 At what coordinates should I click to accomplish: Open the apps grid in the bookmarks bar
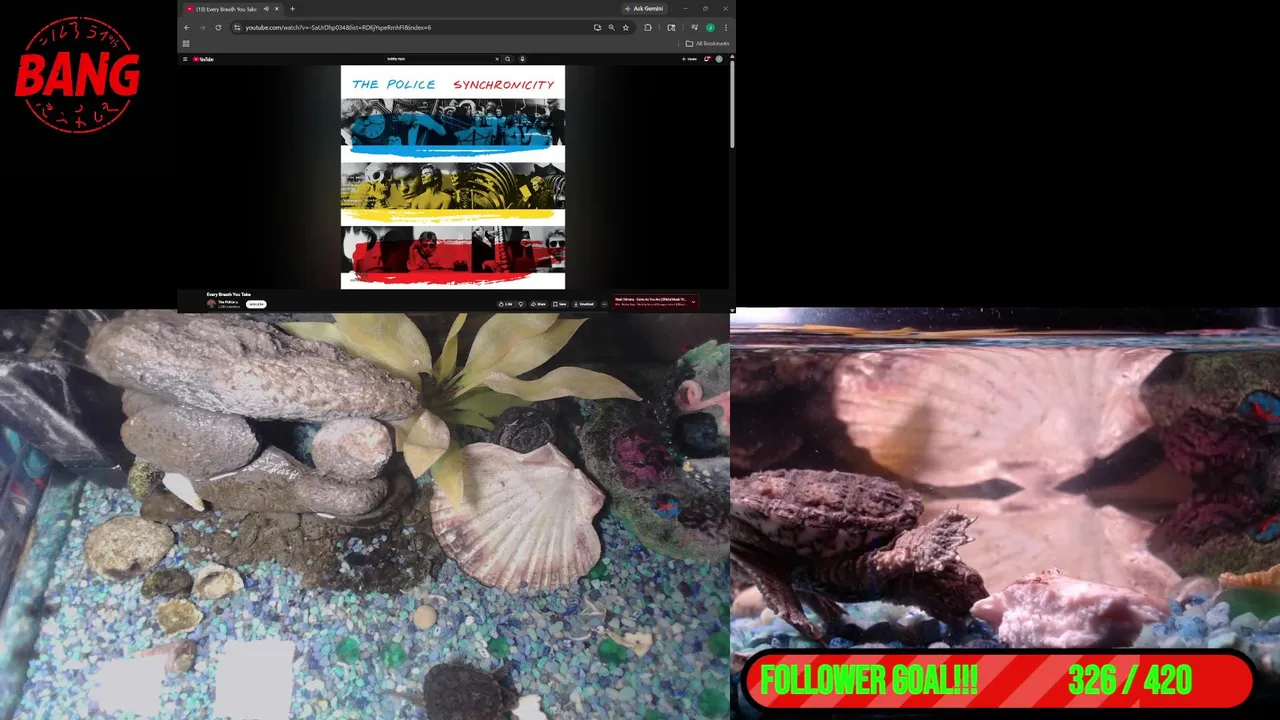[186, 44]
